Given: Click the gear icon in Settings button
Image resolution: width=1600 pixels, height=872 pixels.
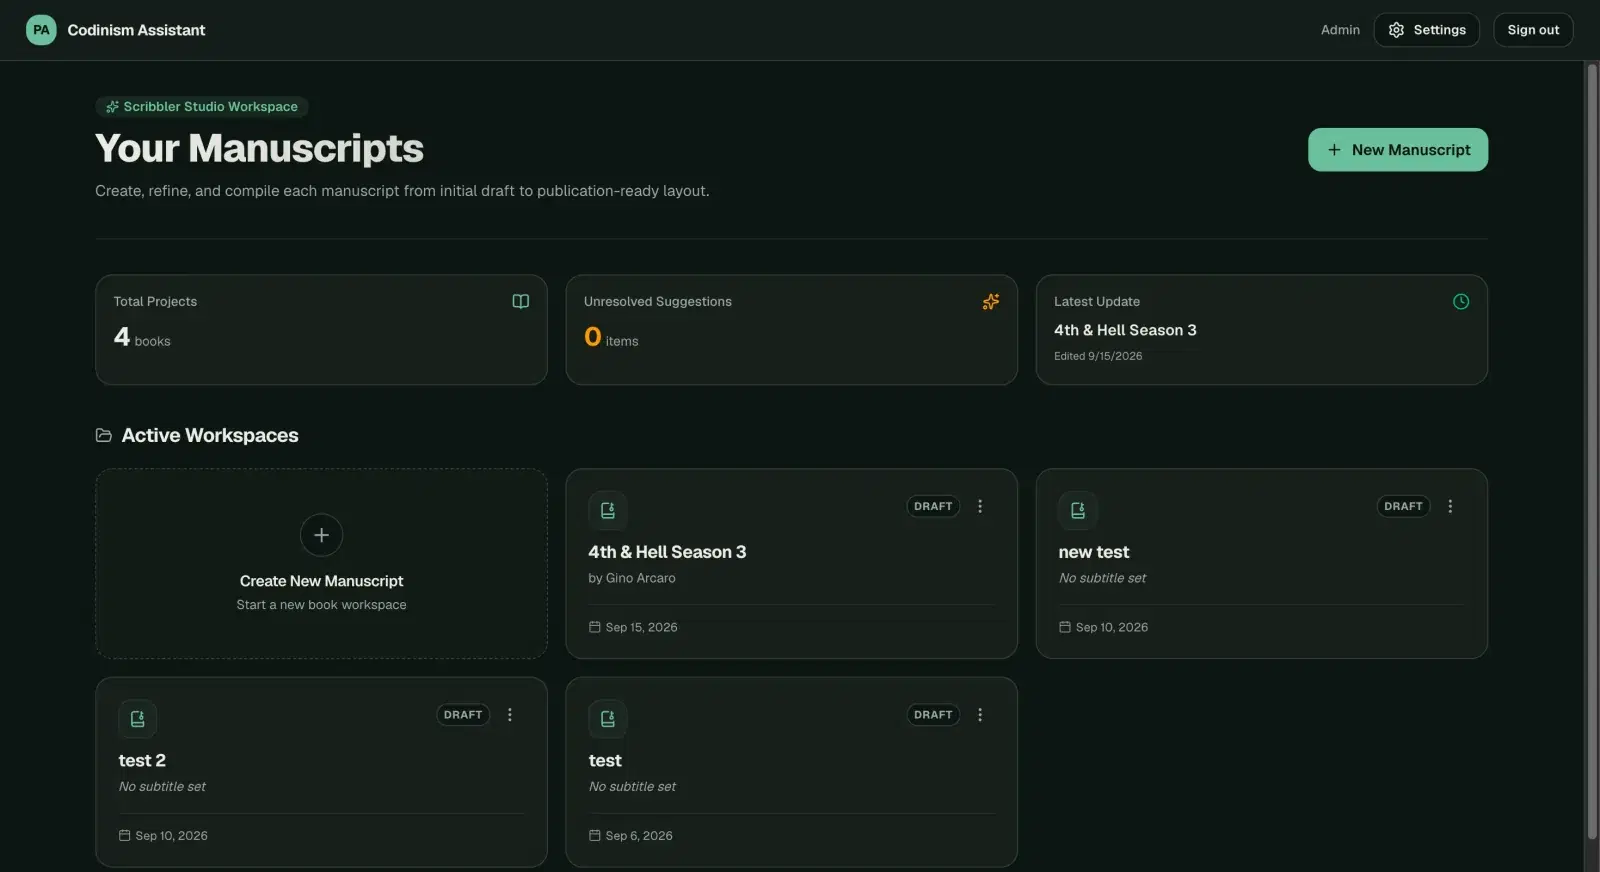Looking at the screenshot, I should (x=1396, y=30).
